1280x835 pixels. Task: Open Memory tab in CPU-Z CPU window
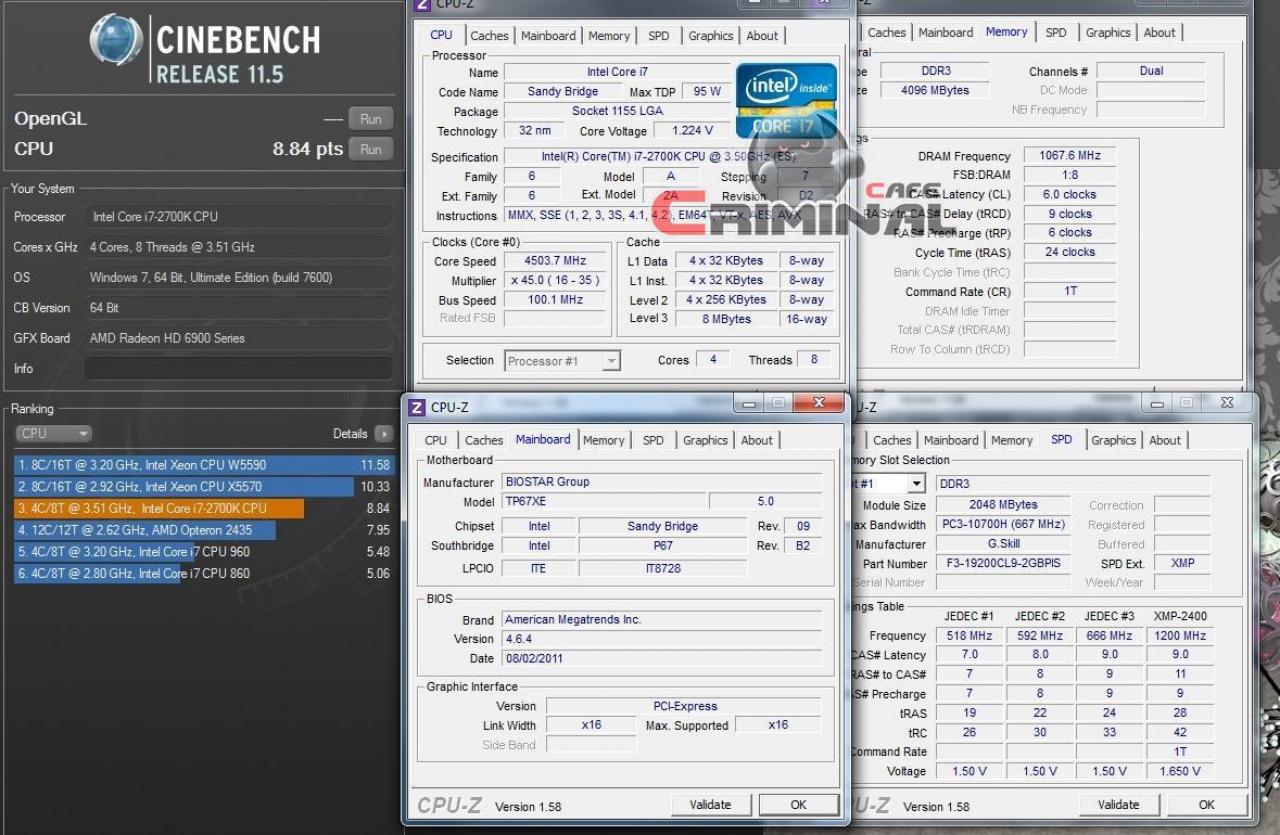click(x=609, y=36)
